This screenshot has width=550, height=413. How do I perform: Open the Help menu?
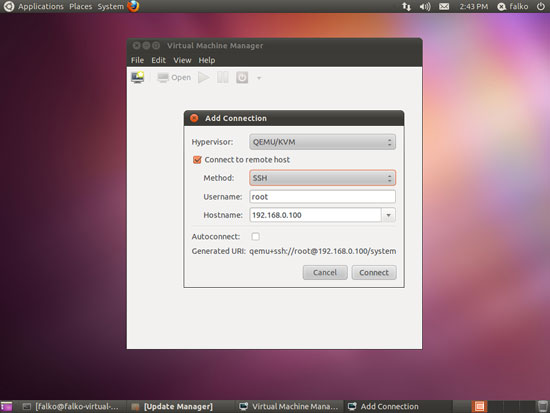[x=207, y=60]
